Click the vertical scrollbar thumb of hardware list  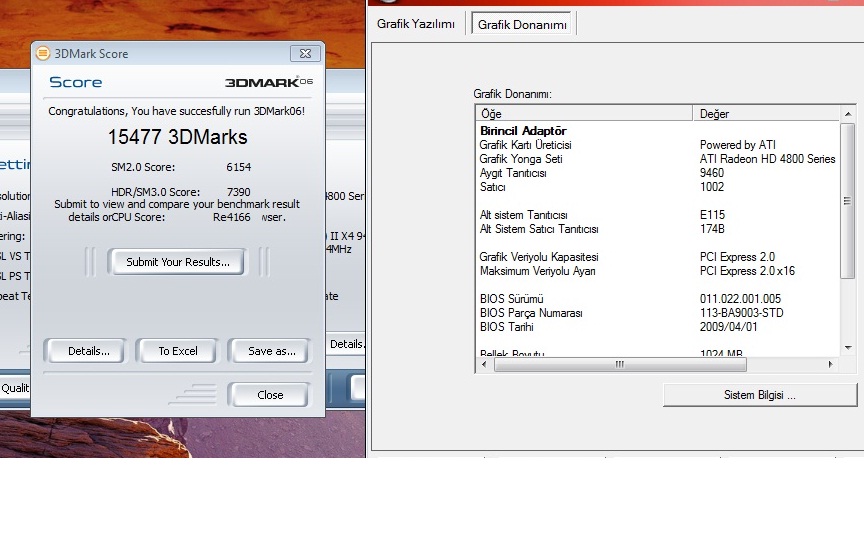click(847, 201)
